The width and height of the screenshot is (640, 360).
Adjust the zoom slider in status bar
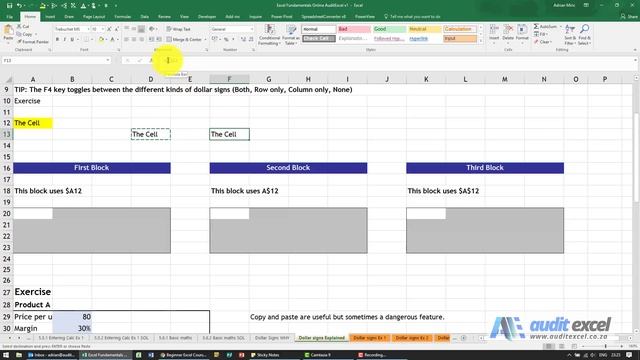click(605, 346)
